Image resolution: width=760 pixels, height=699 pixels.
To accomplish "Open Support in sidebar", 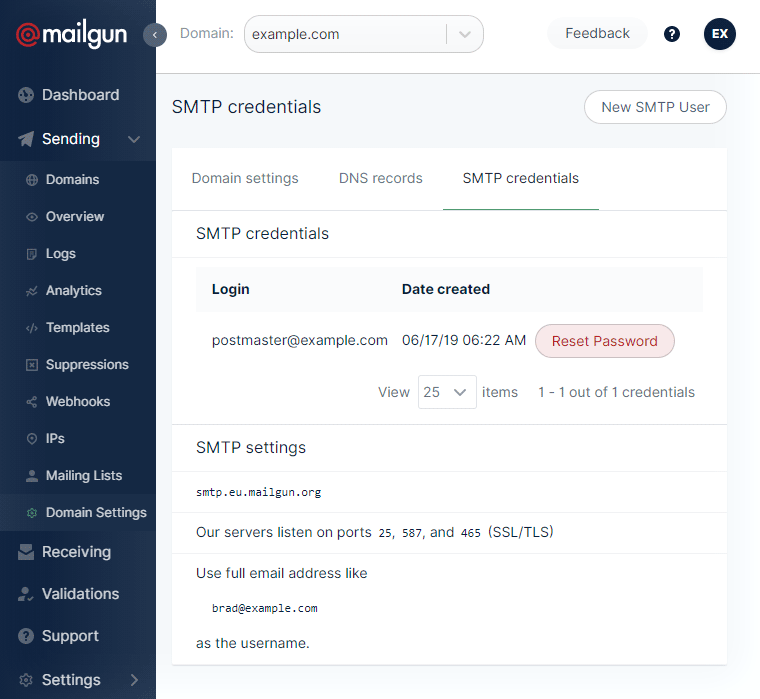I will [x=70, y=636].
